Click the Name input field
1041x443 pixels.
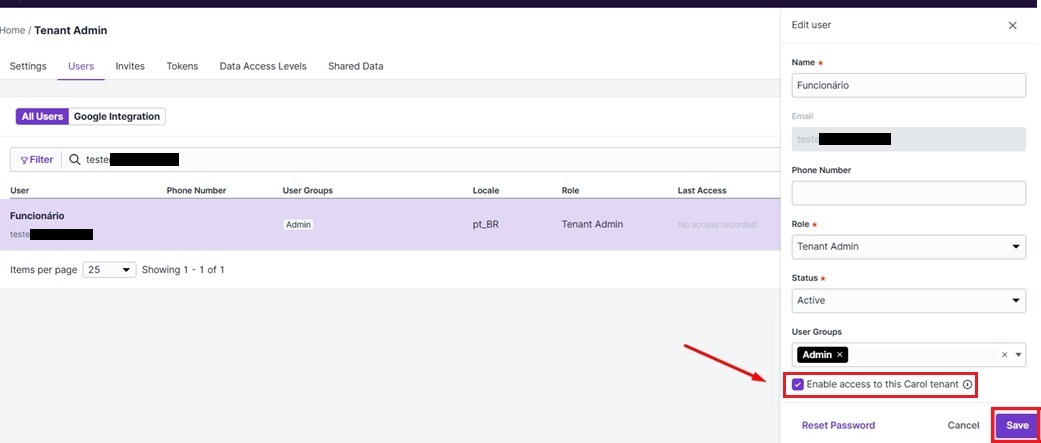pos(909,85)
